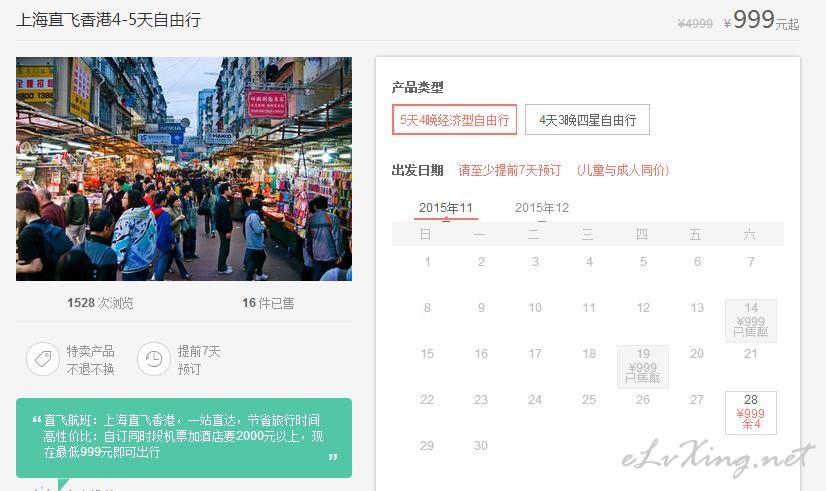Click the 特卖产品 不退不换 label
The height and width of the screenshot is (491, 826).
point(91,360)
